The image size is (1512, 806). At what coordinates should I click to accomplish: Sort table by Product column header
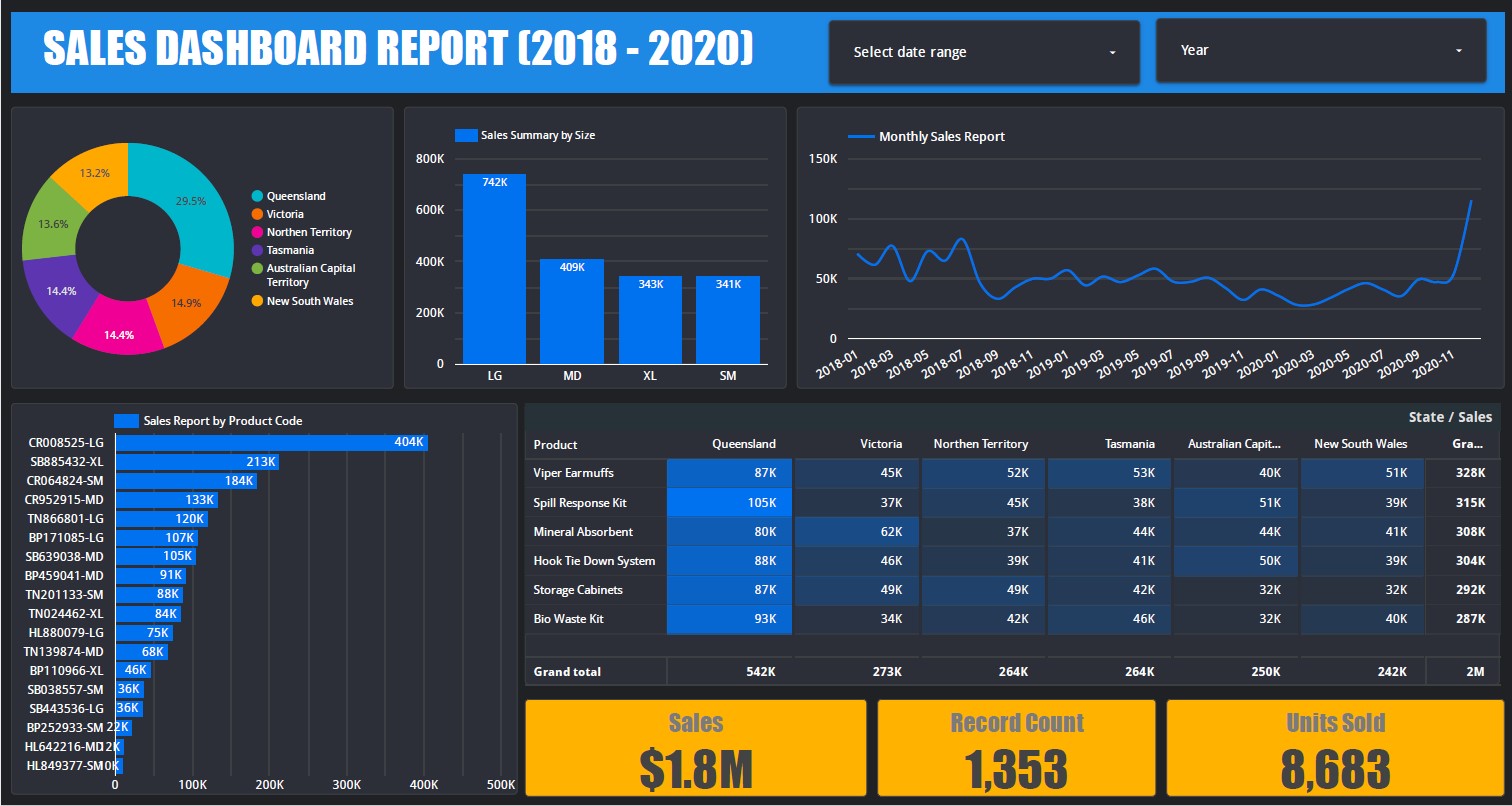pyautogui.click(x=556, y=445)
